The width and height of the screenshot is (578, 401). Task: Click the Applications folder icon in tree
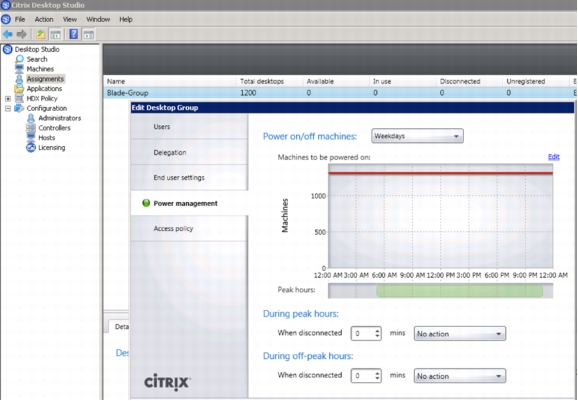tap(19, 88)
